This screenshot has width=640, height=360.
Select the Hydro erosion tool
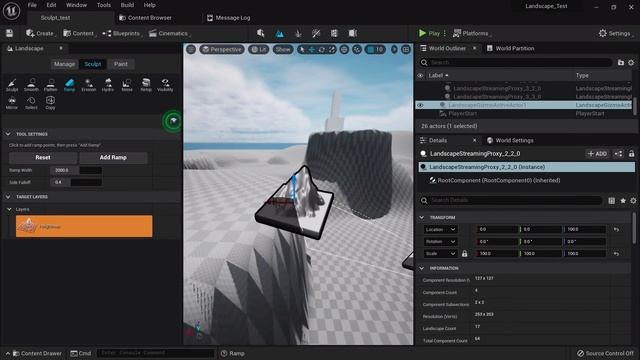[x=108, y=85]
